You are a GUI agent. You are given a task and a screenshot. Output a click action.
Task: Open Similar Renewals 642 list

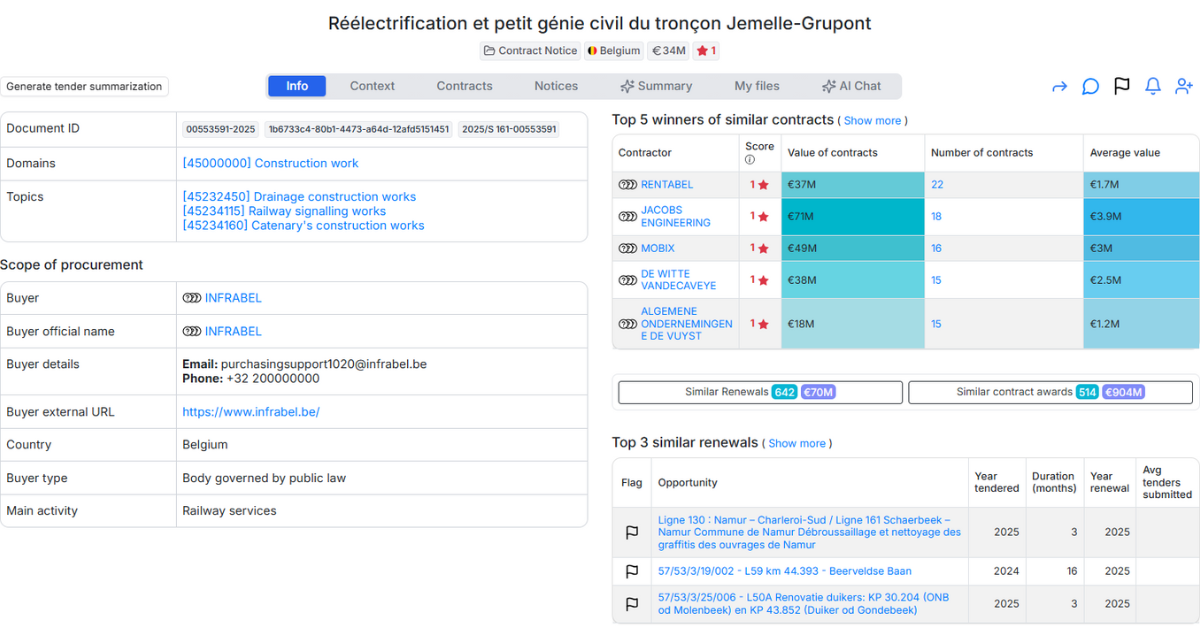[760, 392]
